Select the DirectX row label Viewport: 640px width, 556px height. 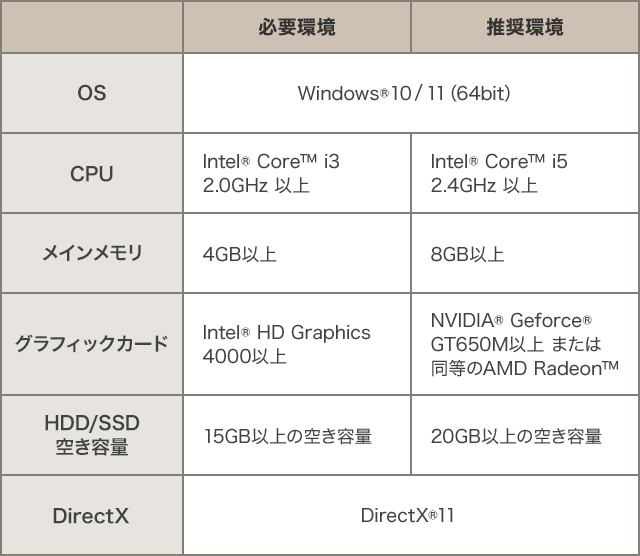92,515
